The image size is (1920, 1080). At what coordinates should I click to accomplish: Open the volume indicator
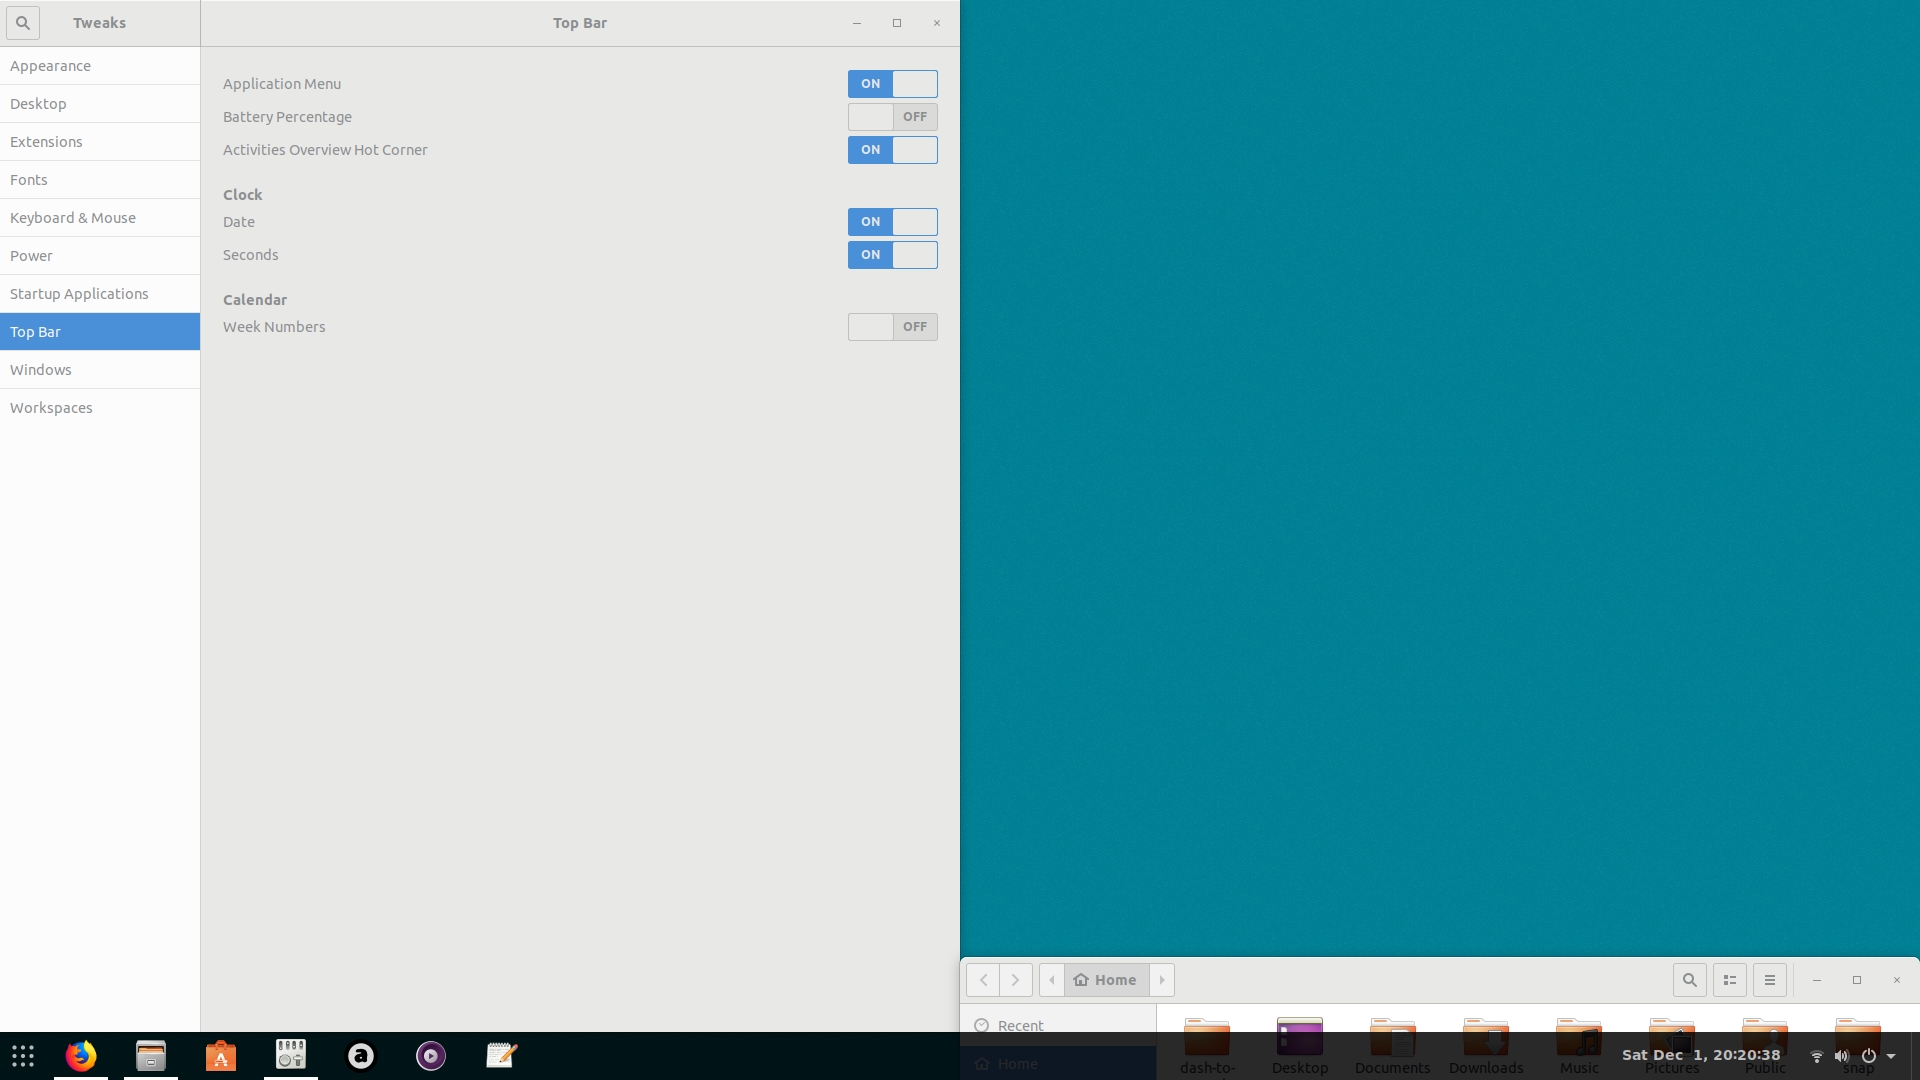coord(1842,1056)
